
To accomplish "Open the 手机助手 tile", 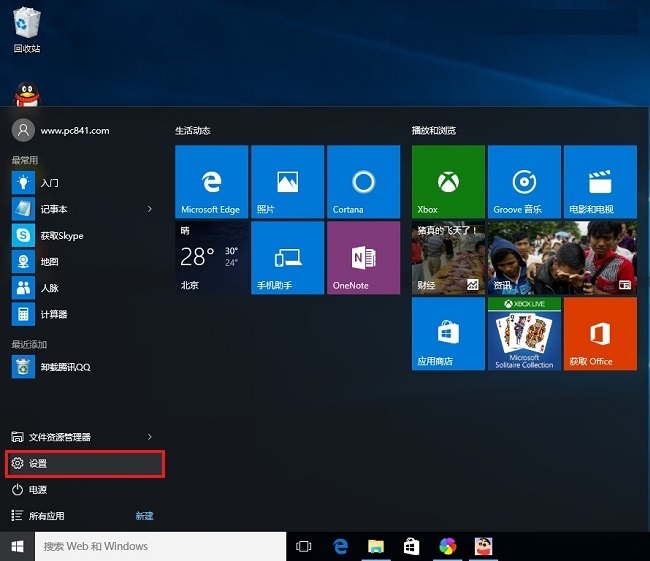I will pyautogui.click(x=287, y=257).
